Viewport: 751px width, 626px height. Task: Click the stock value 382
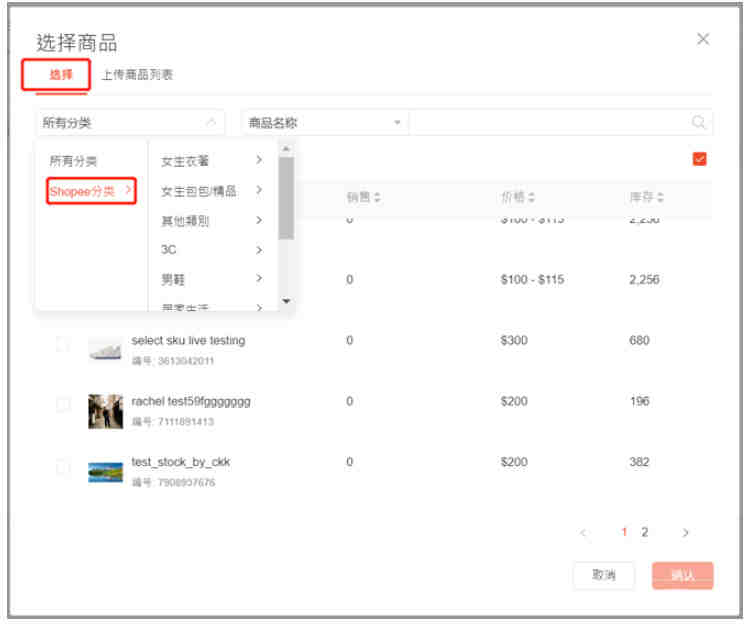pos(639,462)
